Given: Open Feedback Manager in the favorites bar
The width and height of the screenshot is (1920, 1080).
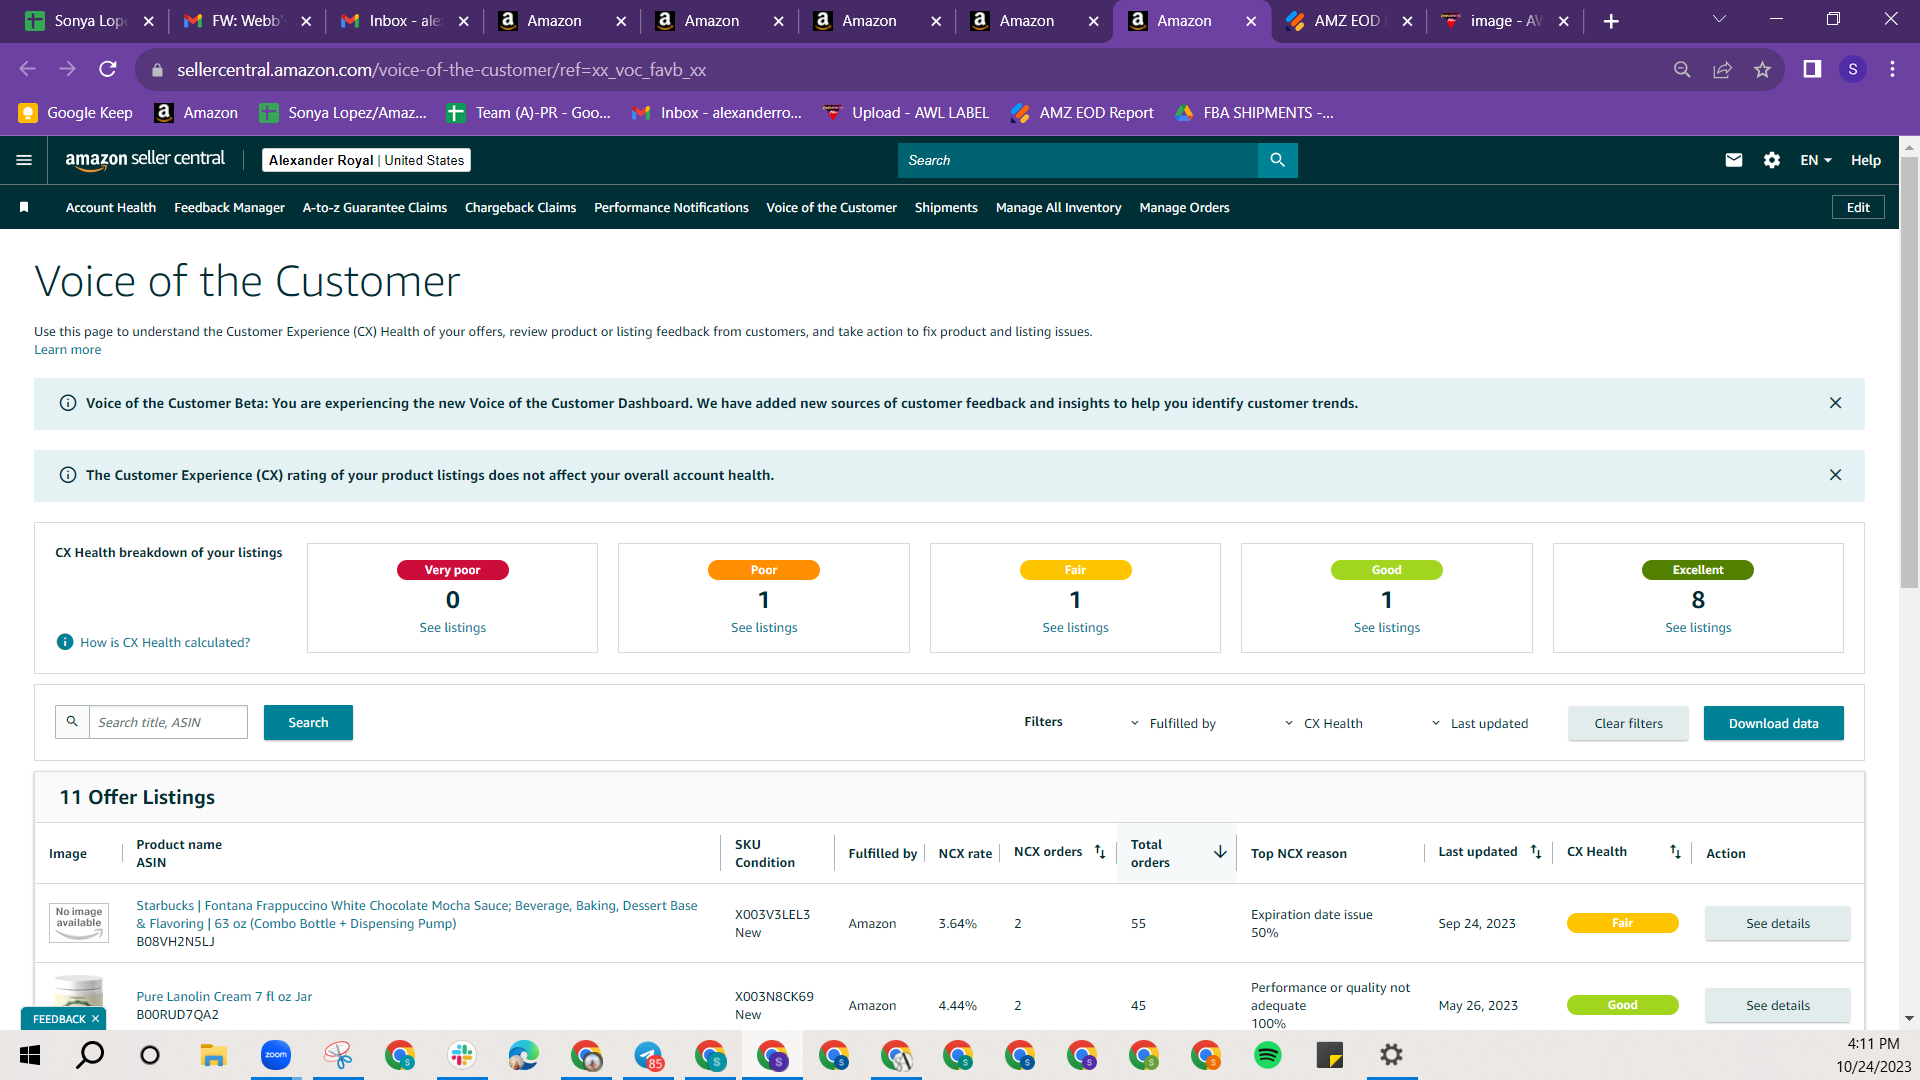Looking at the screenshot, I should (229, 207).
